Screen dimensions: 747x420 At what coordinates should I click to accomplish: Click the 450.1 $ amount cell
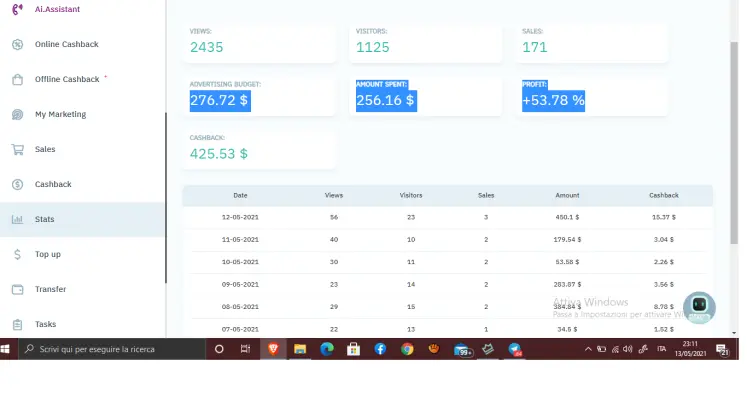click(x=567, y=217)
